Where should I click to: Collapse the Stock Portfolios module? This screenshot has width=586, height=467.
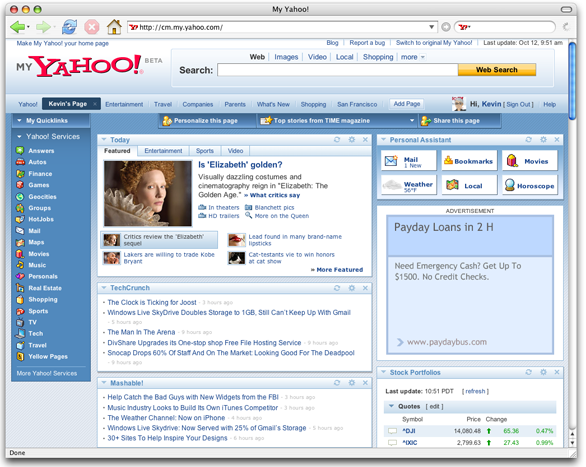[x=383, y=372]
